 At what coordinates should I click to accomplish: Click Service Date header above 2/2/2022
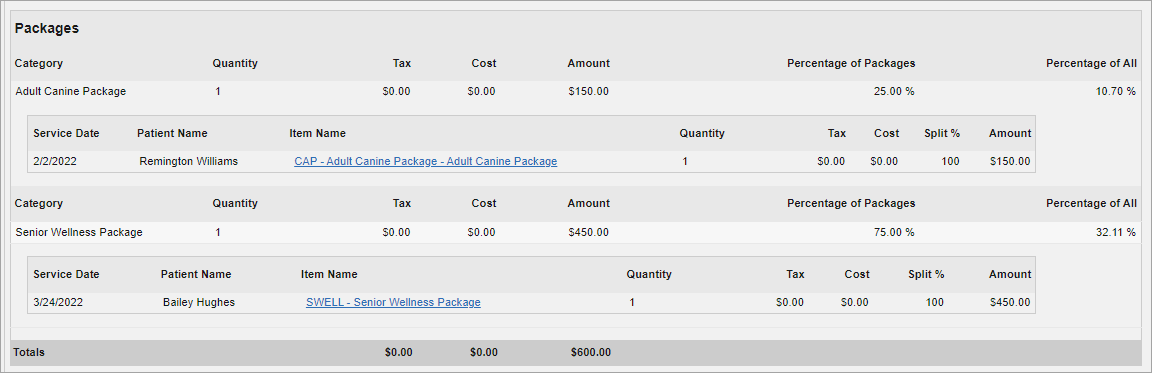click(66, 134)
